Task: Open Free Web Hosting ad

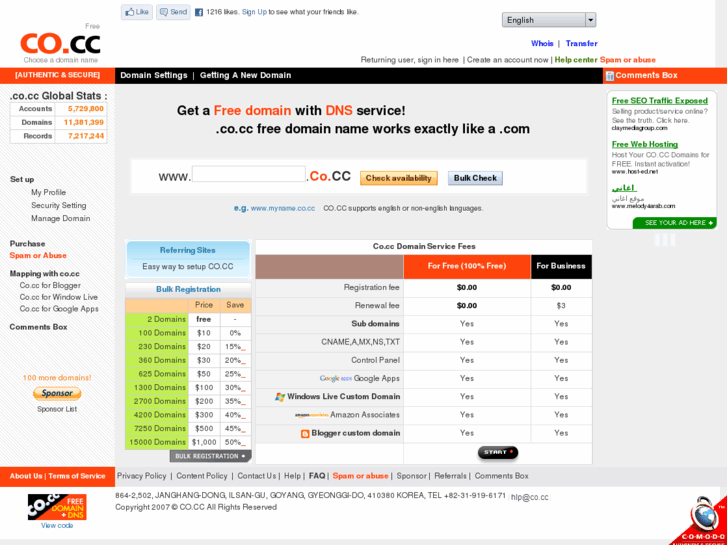Action: tap(645, 144)
